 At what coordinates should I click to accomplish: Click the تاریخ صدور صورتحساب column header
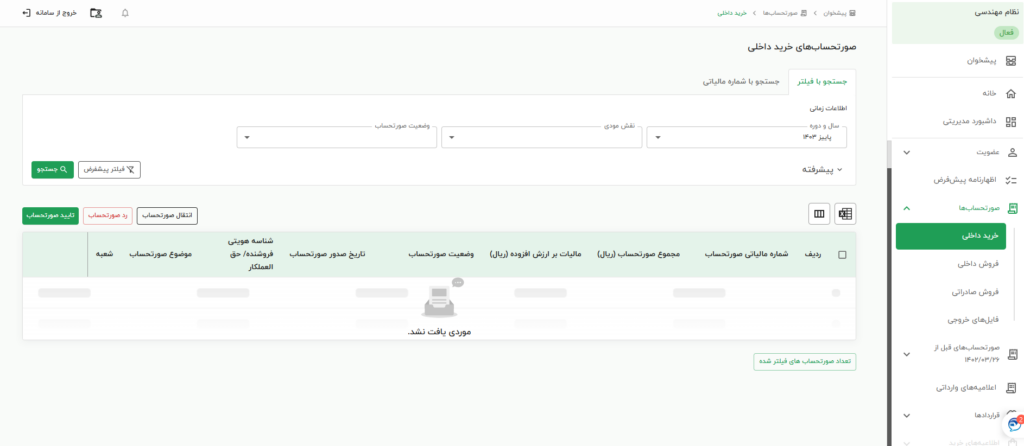(327, 255)
